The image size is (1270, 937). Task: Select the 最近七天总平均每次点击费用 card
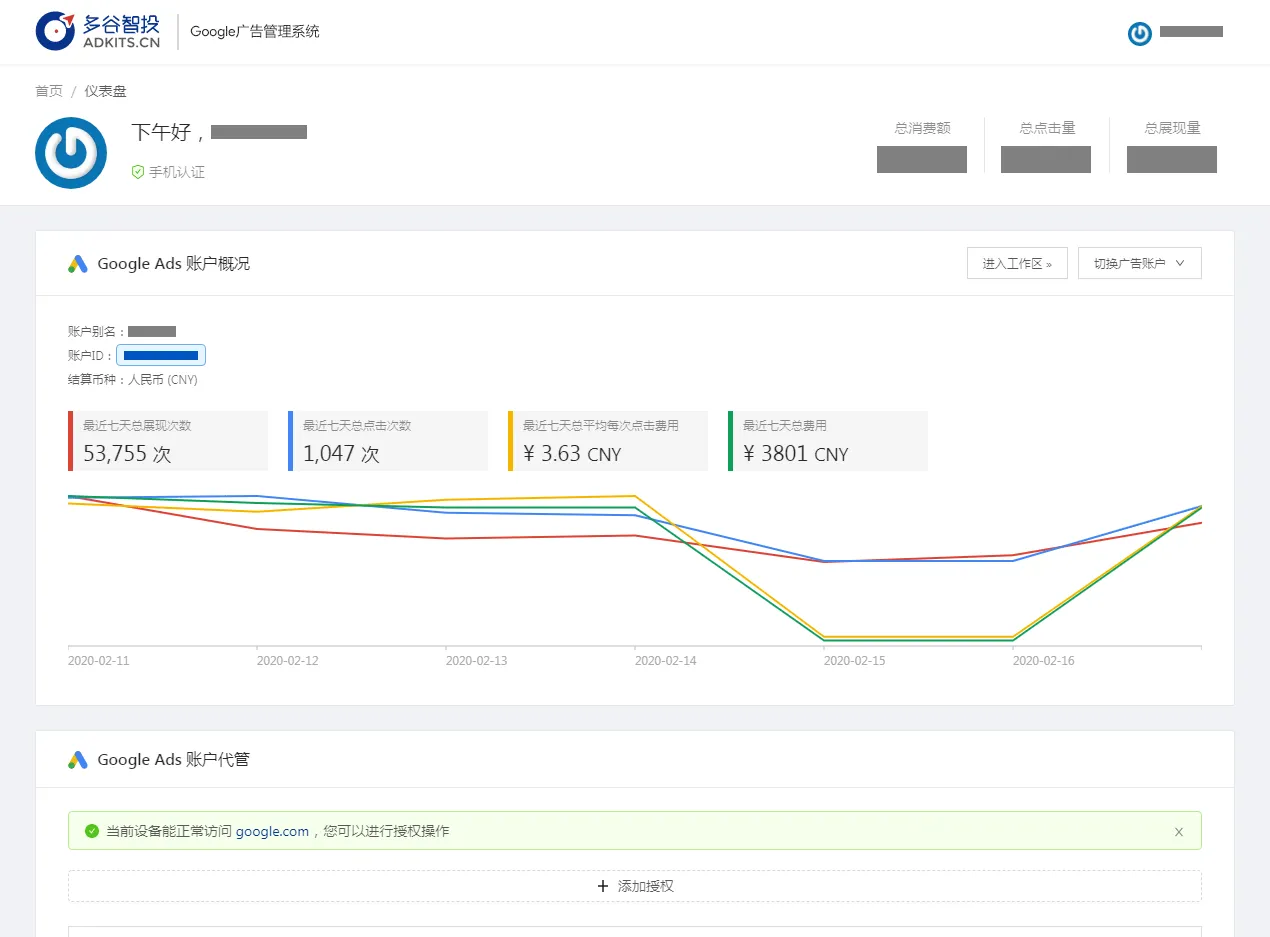click(608, 441)
